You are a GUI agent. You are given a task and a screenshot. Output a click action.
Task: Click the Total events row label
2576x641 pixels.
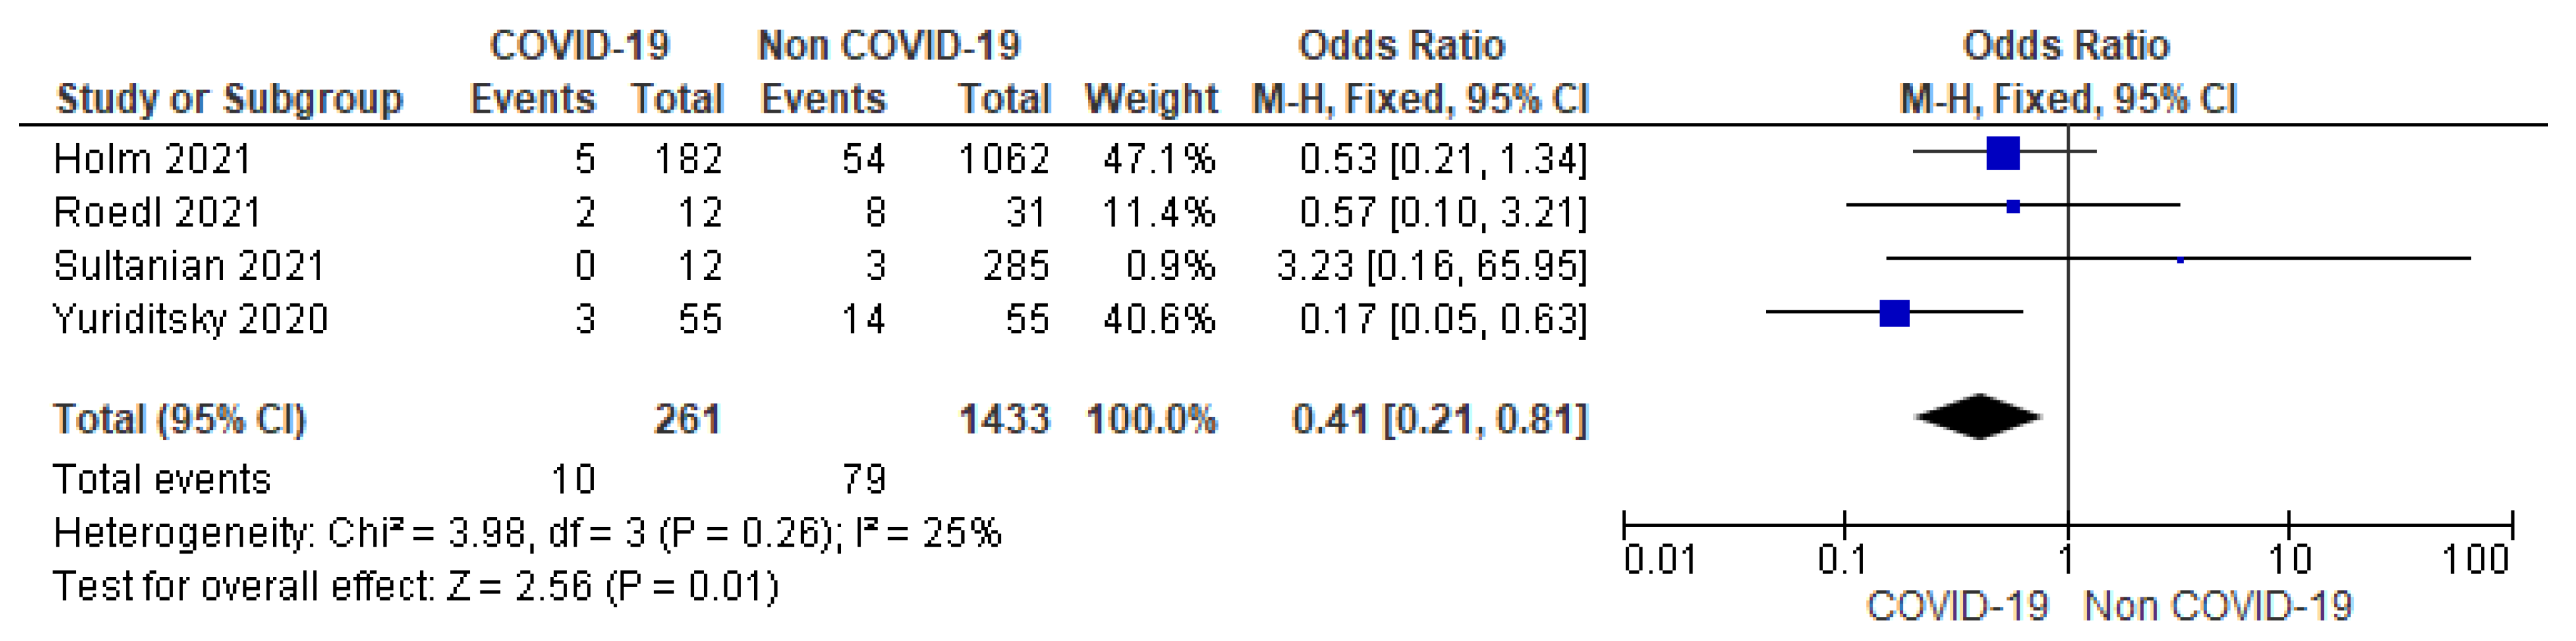162,480
